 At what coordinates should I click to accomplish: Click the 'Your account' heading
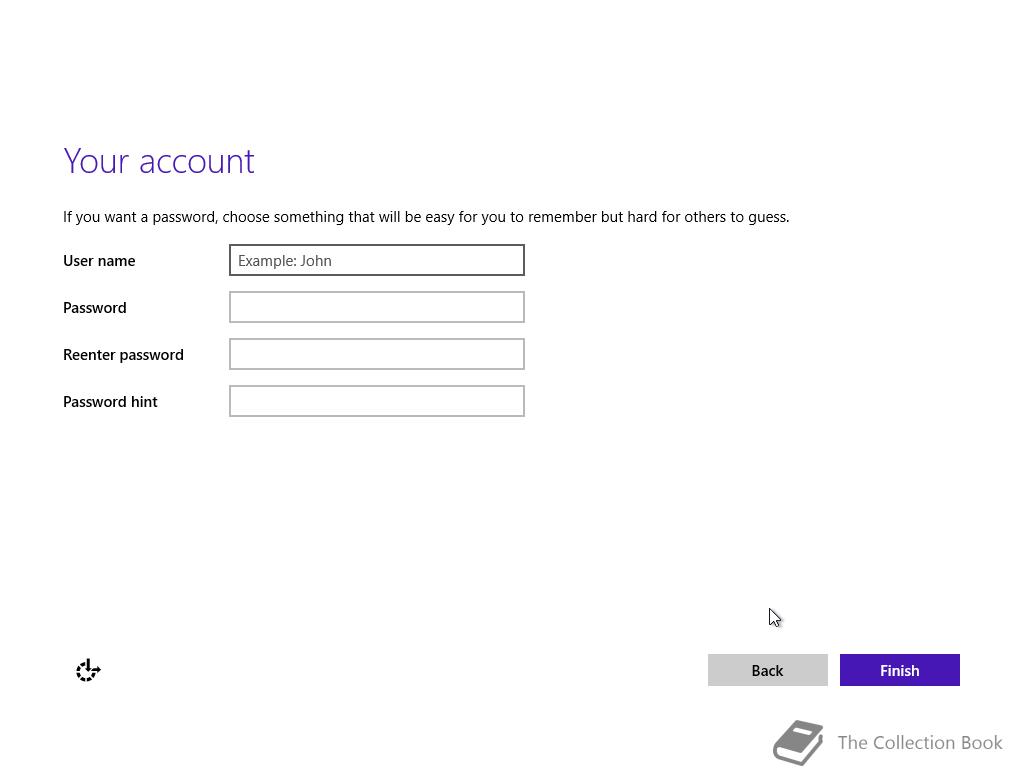coord(159,161)
